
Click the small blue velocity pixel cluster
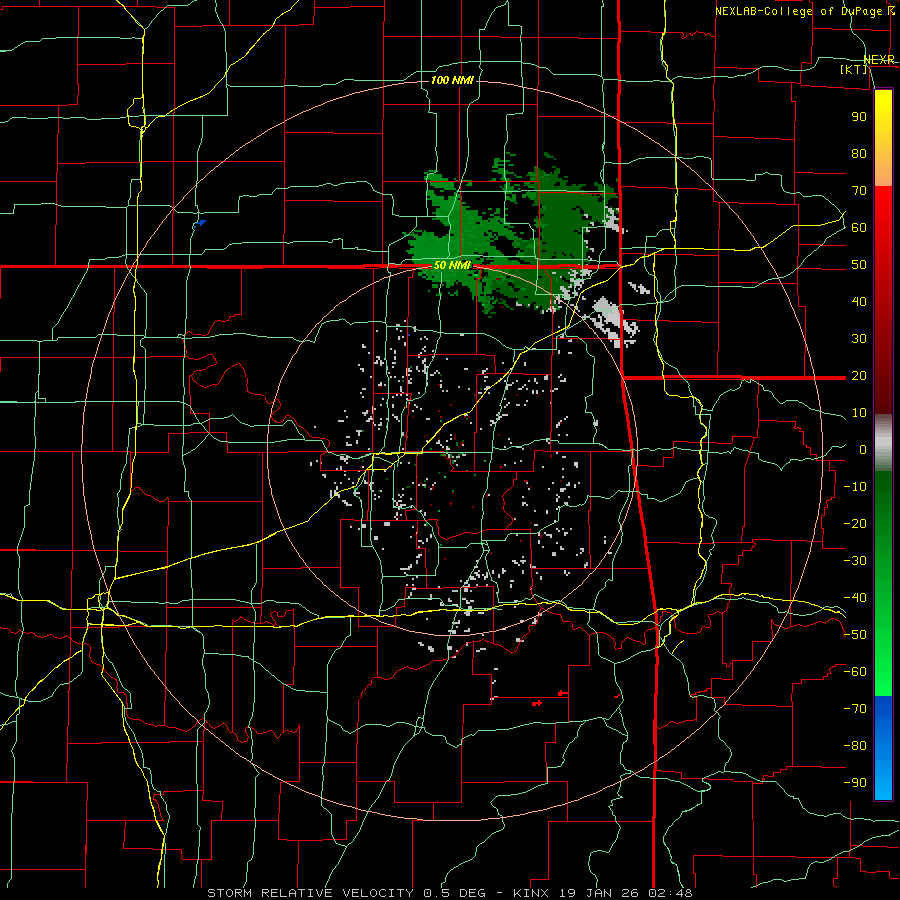tap(199, 223)
